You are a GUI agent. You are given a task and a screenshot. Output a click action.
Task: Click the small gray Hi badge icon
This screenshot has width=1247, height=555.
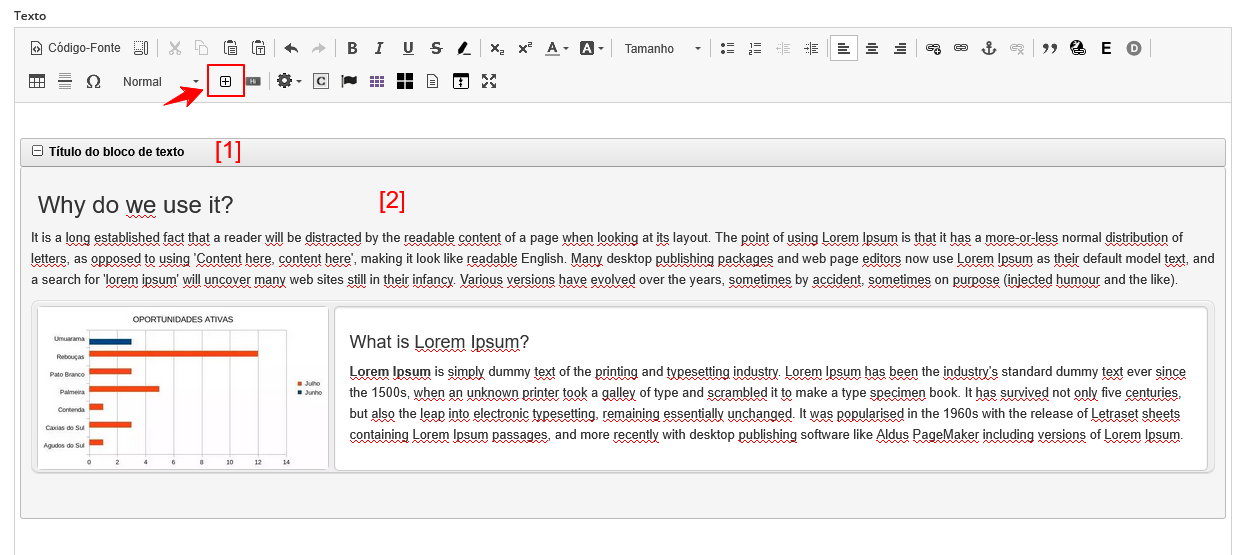[x=253, y=81]
